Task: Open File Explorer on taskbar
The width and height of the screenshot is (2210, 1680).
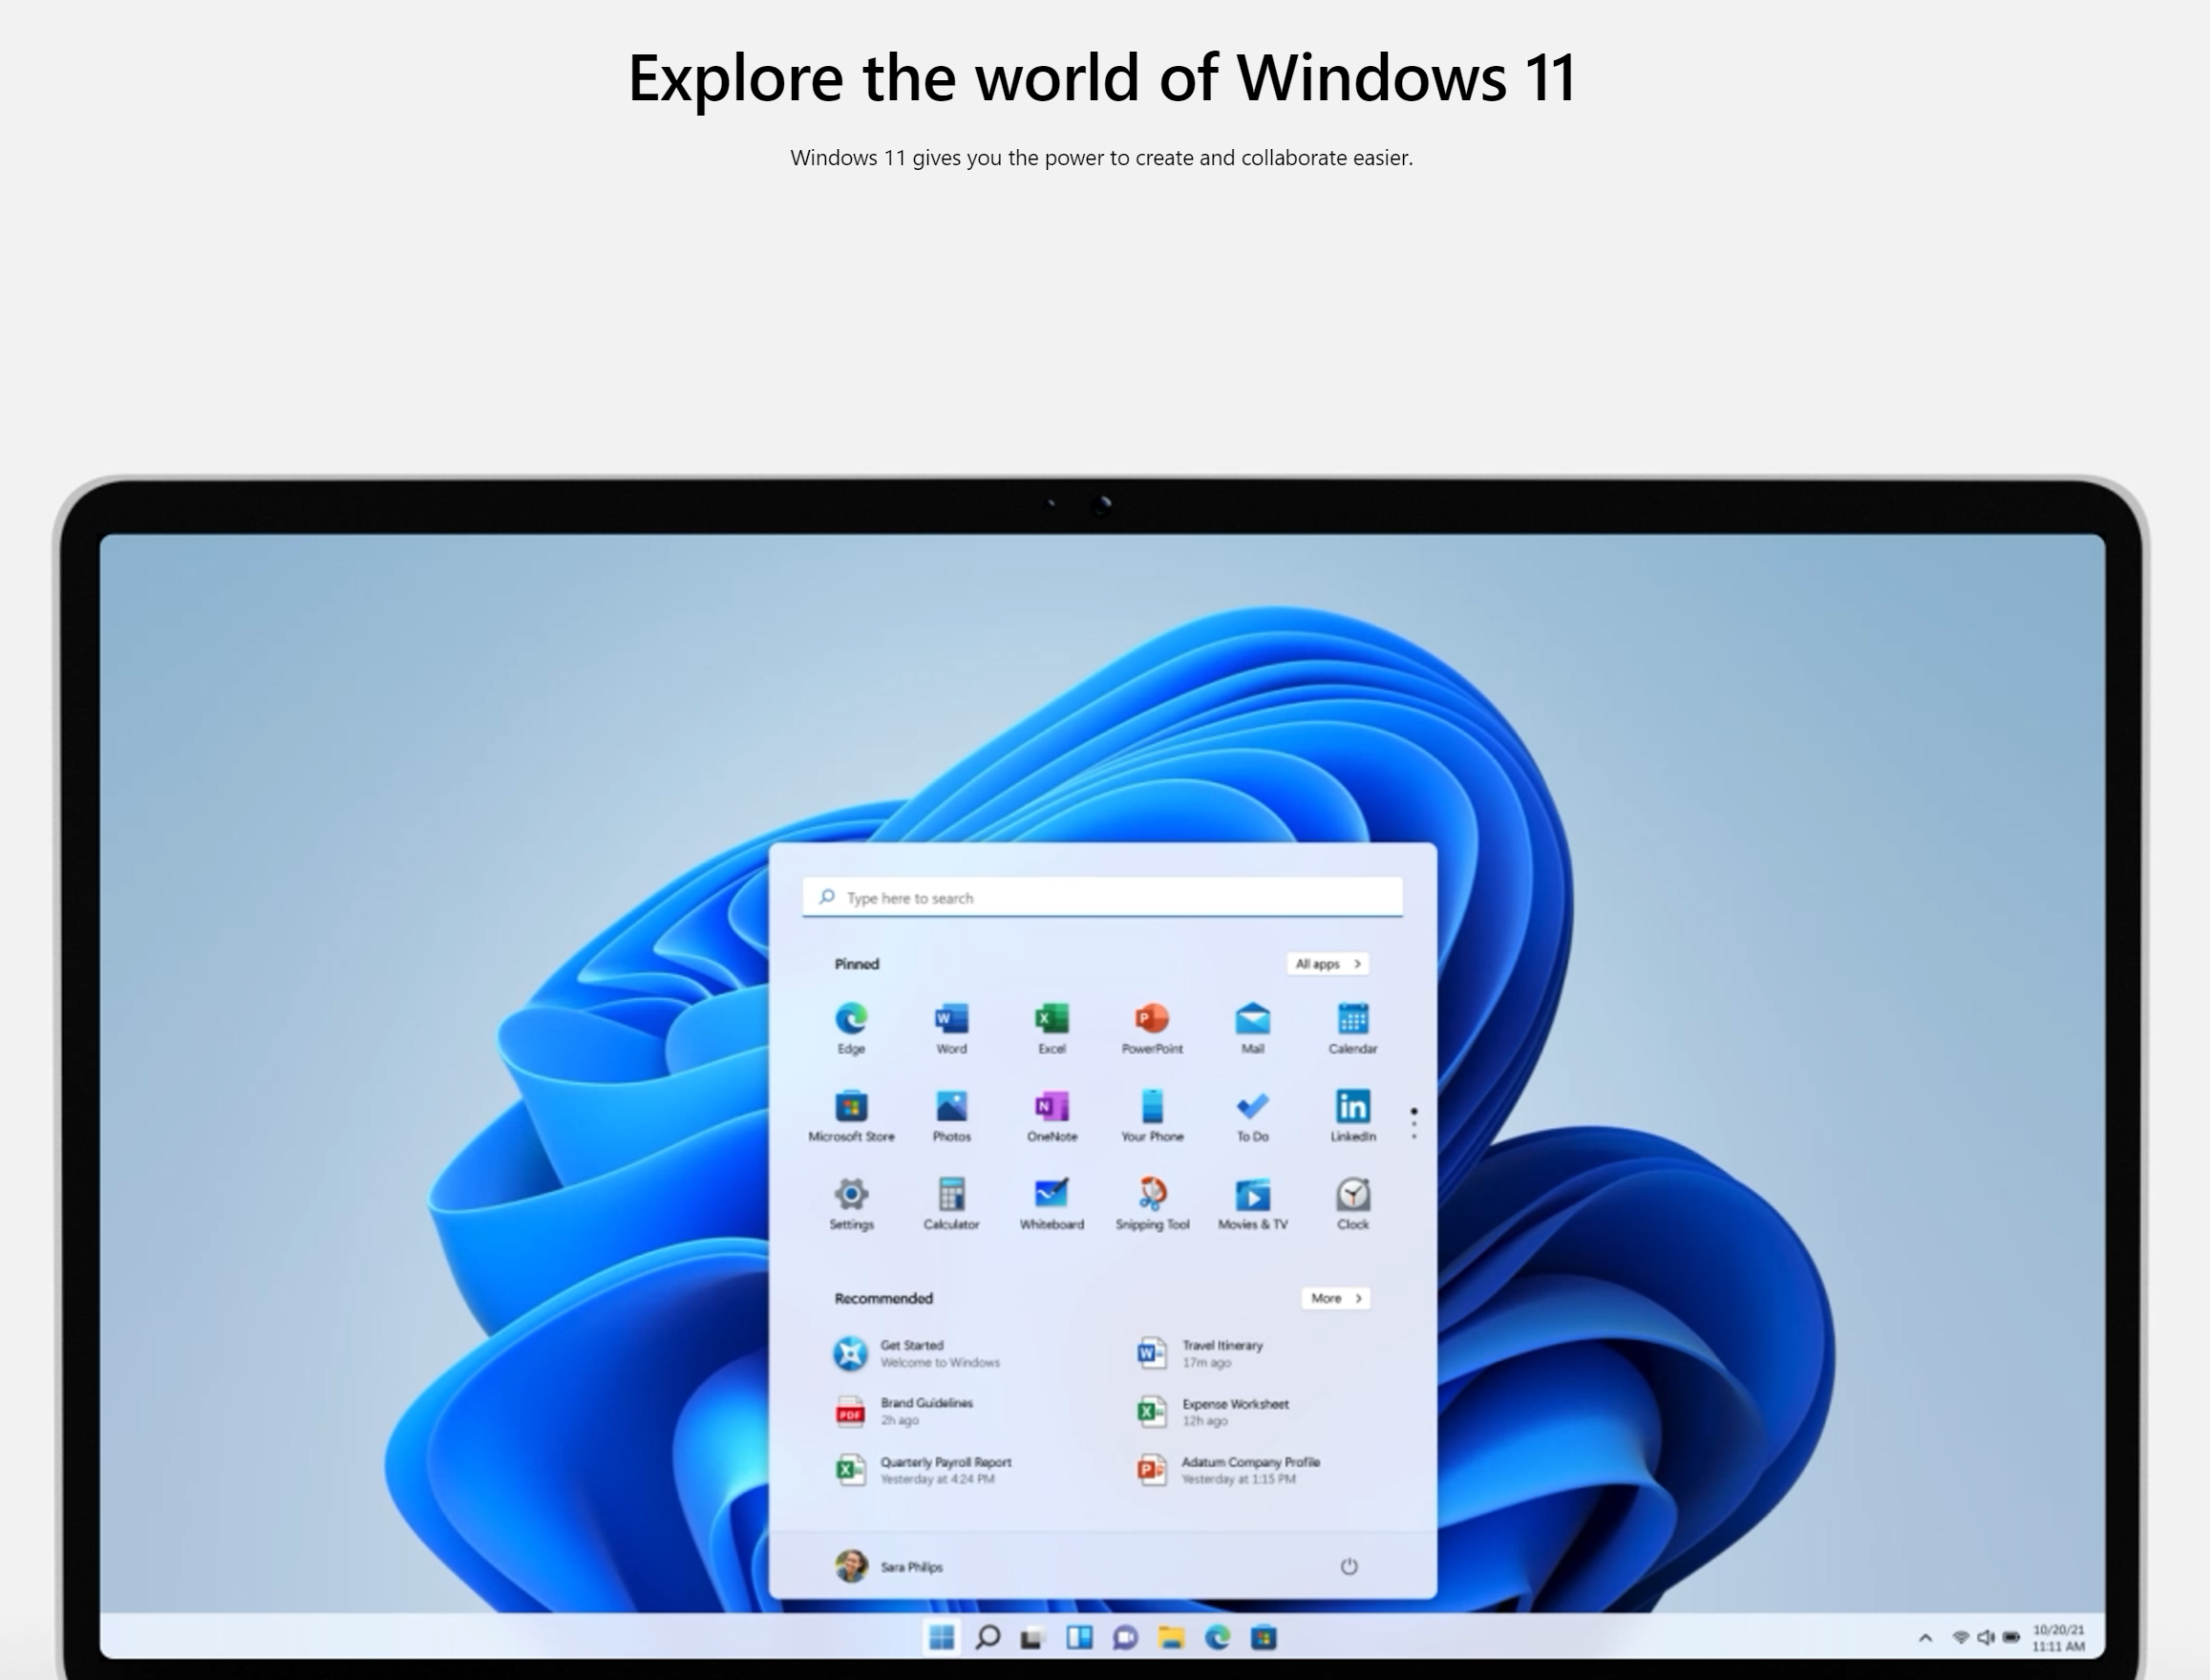Action: (1171, 1637)
